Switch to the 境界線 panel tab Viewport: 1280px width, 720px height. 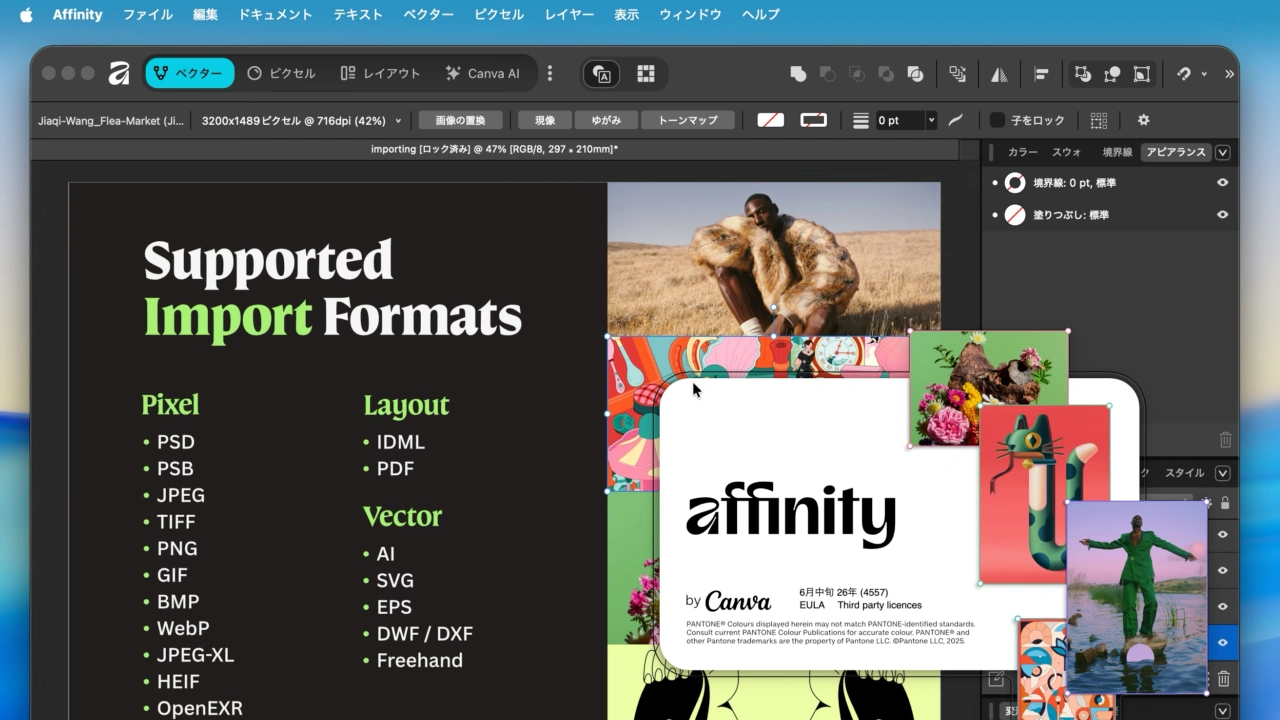click(1117, 152)
